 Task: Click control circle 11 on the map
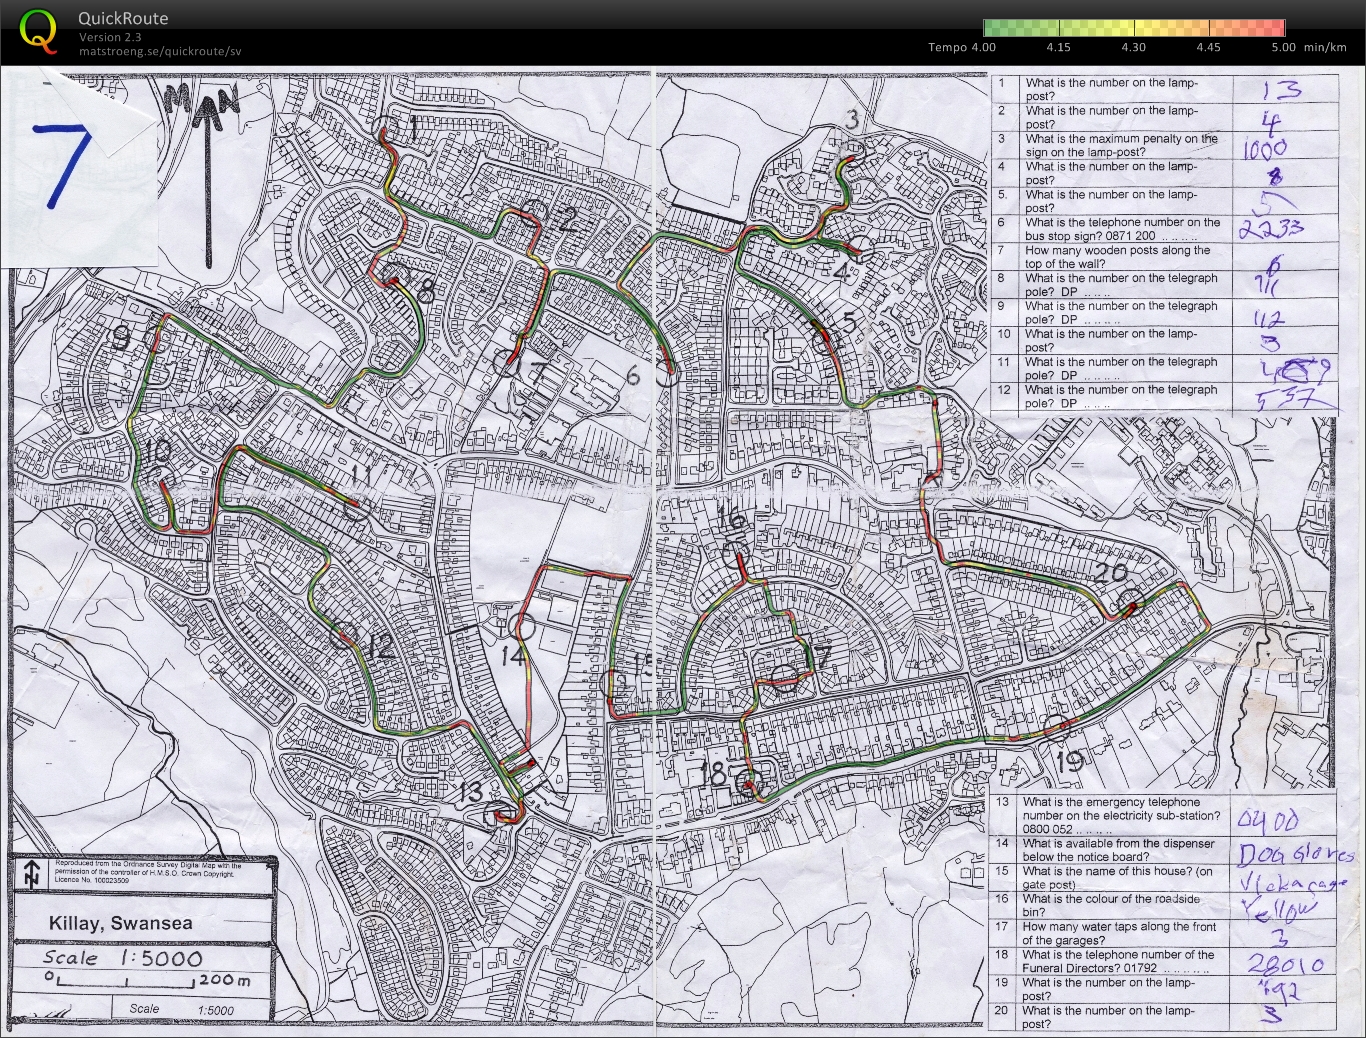click(x=357, y=508)
